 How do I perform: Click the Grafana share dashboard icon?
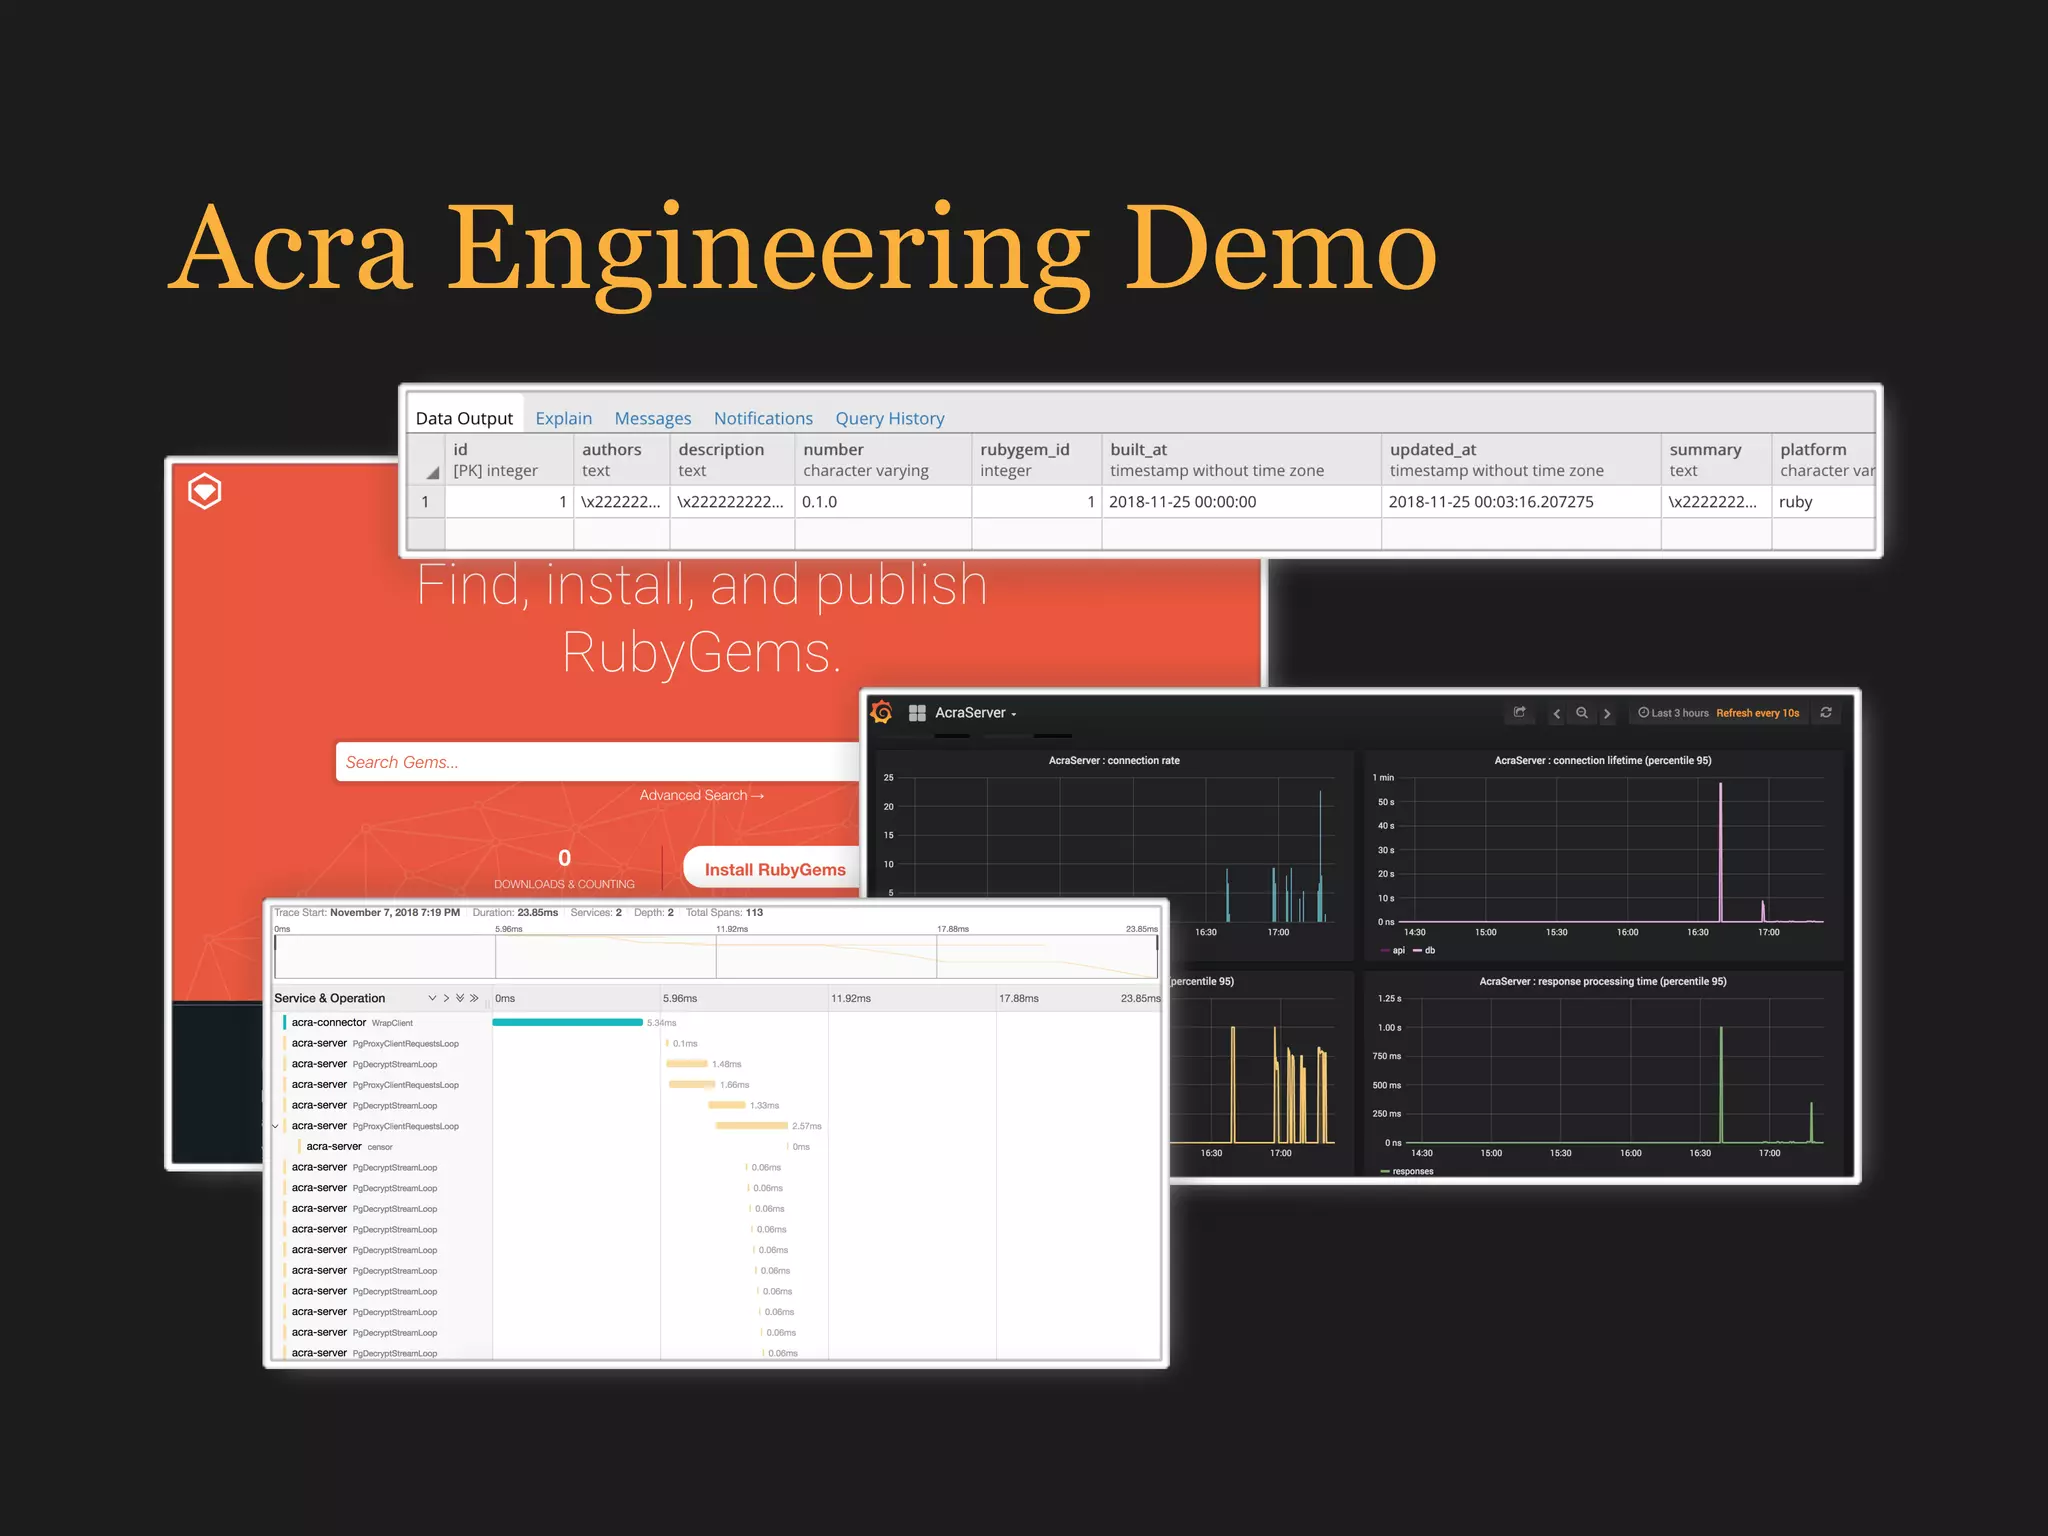1520,713
